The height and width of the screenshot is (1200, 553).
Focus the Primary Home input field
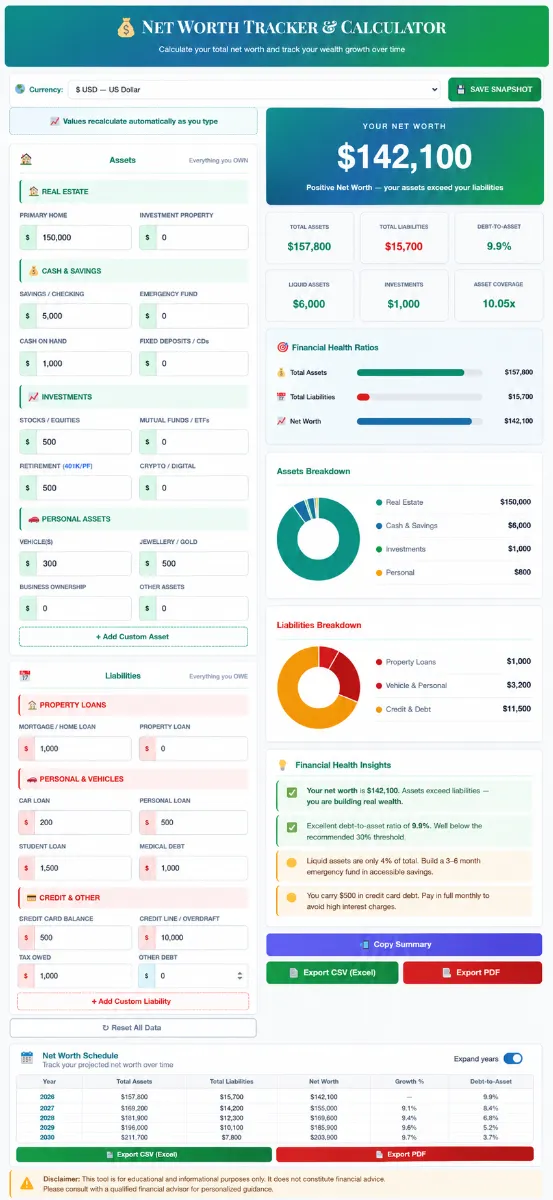75,238
